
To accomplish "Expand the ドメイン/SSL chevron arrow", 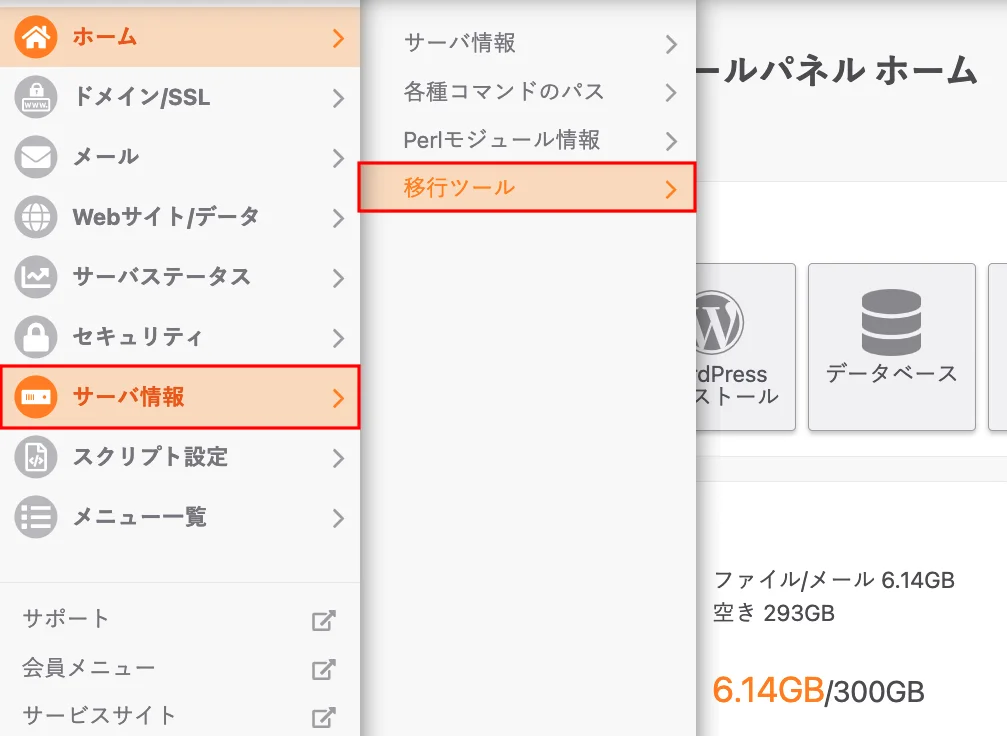I will [x=338, y=98].
